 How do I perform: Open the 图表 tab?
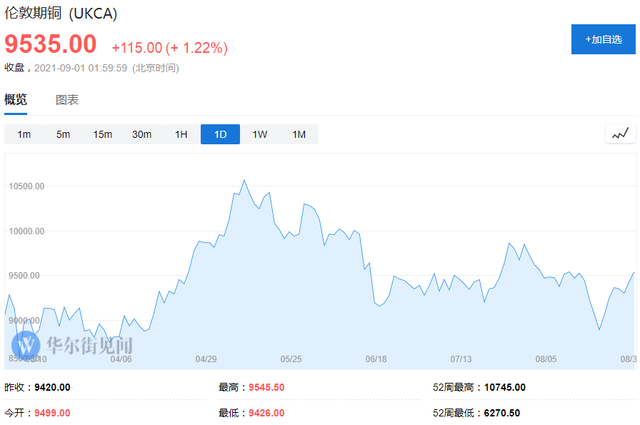(67, 100)
